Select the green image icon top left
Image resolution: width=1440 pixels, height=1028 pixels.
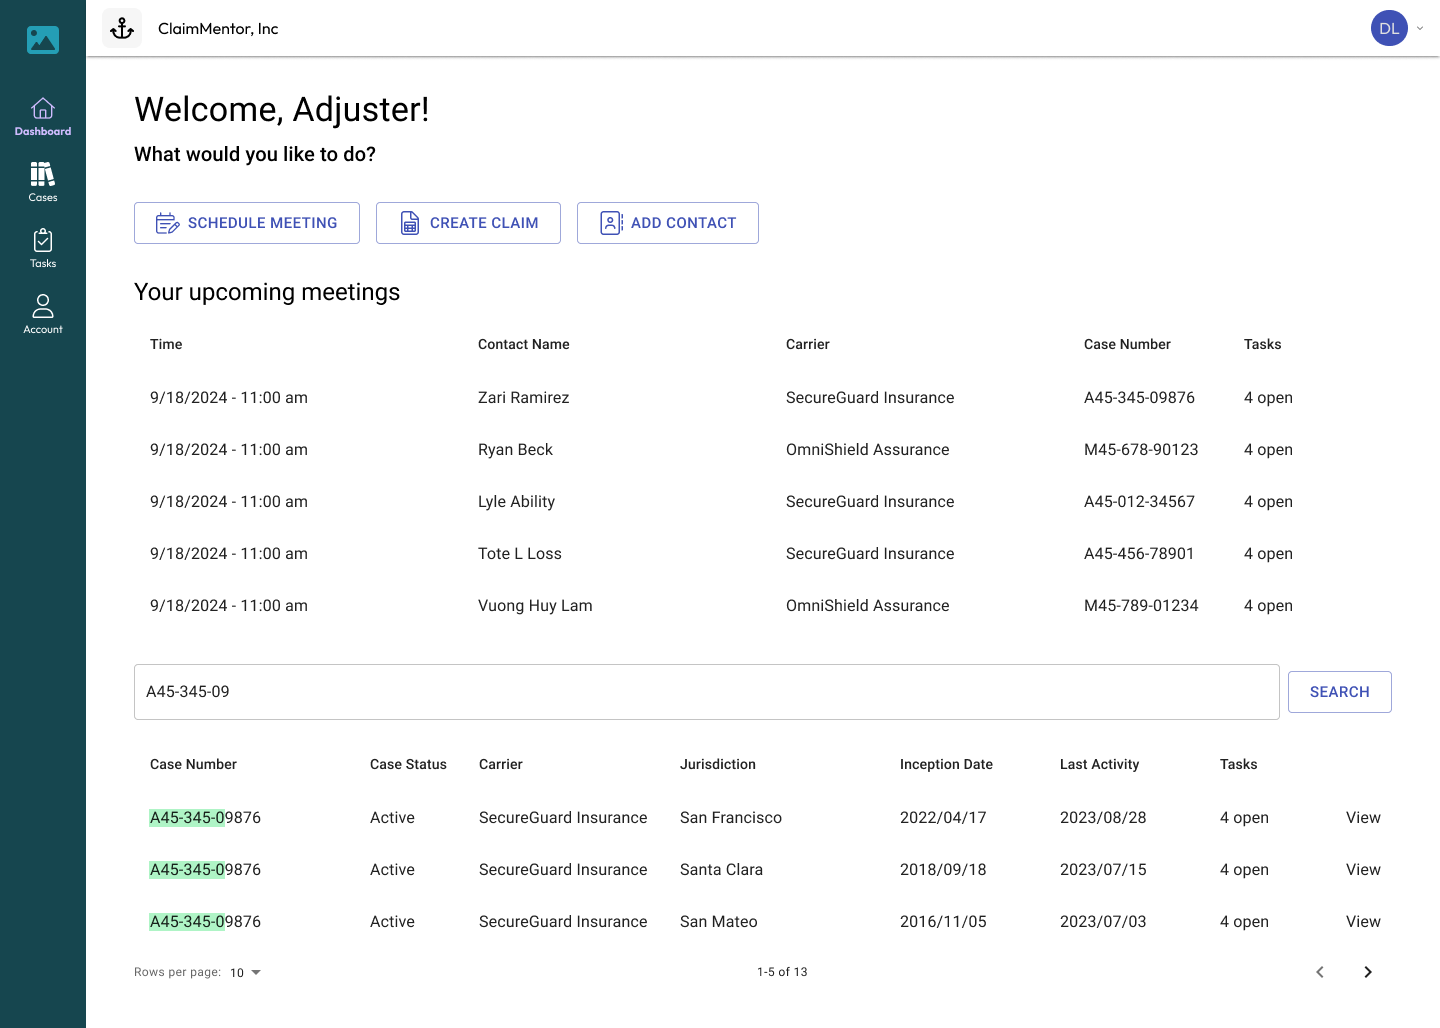tap(42, 40)
